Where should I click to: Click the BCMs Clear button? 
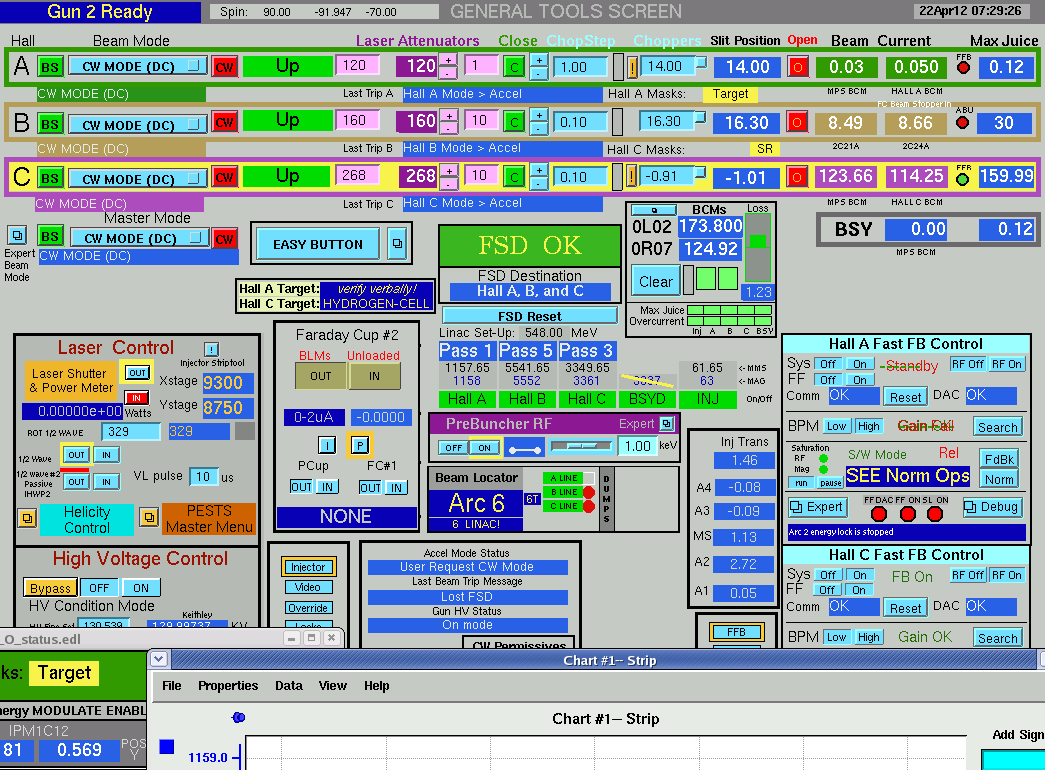(655, 281)
